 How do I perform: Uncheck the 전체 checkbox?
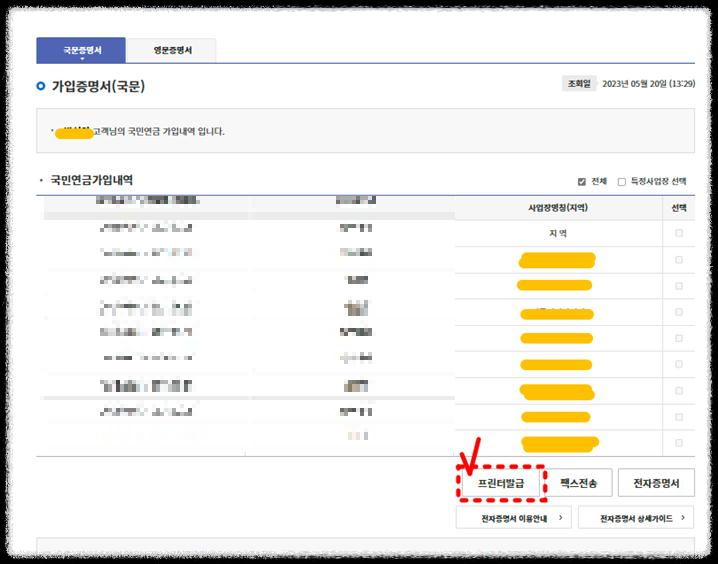pyautogui.click(x=582, y=182)
